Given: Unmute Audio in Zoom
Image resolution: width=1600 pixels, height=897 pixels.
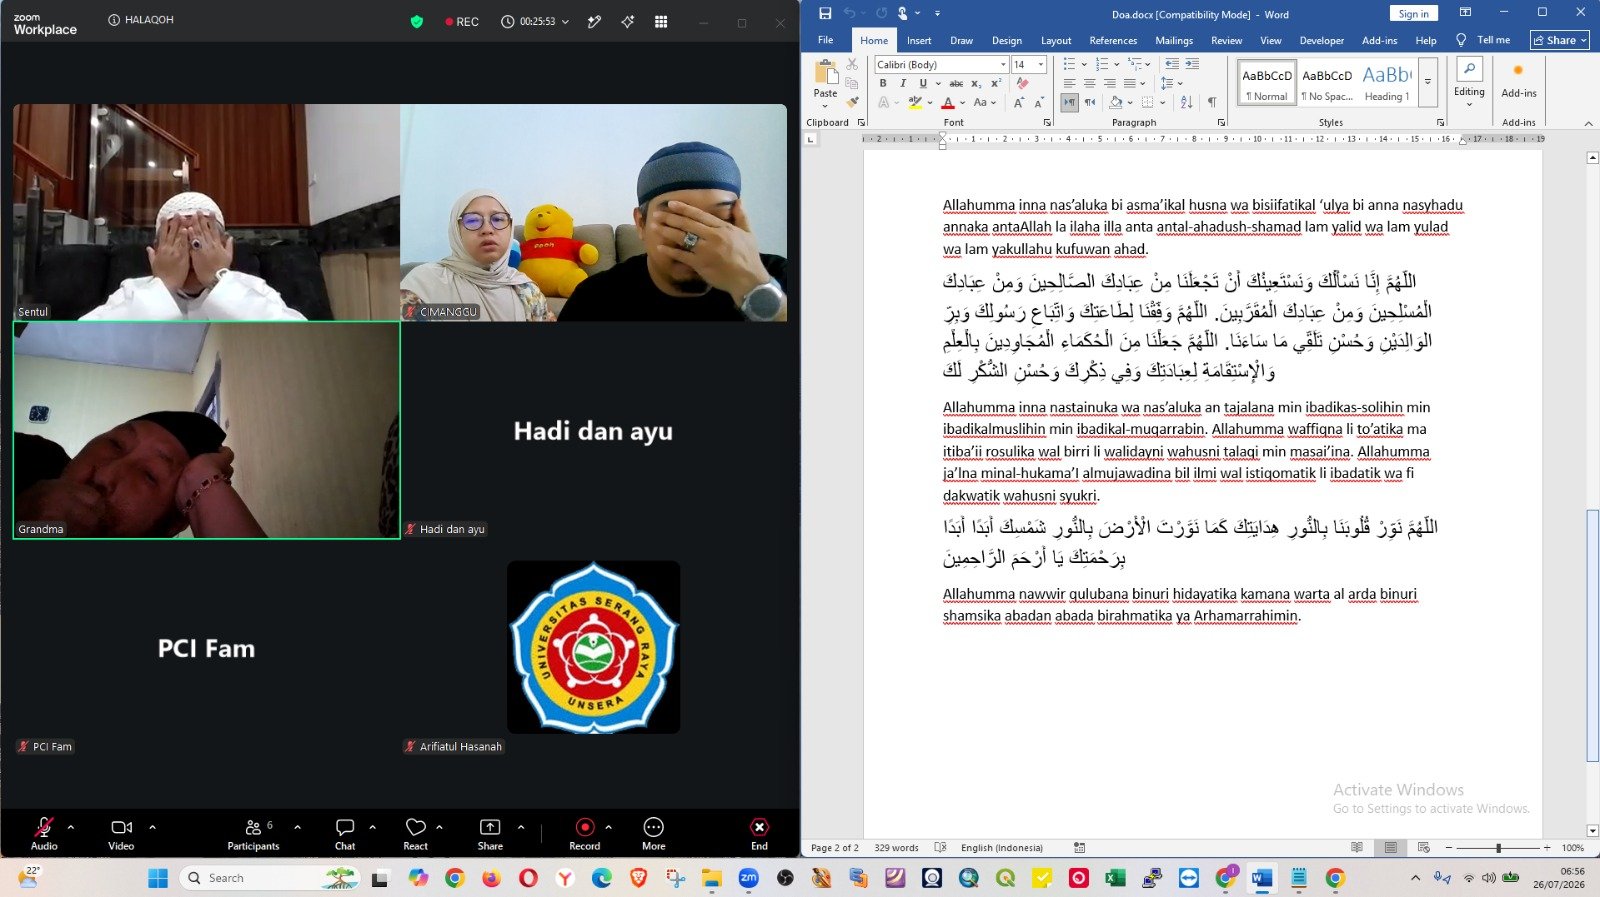Looking at the screenshot, I should pyautogui.click(x=44, y=833).
